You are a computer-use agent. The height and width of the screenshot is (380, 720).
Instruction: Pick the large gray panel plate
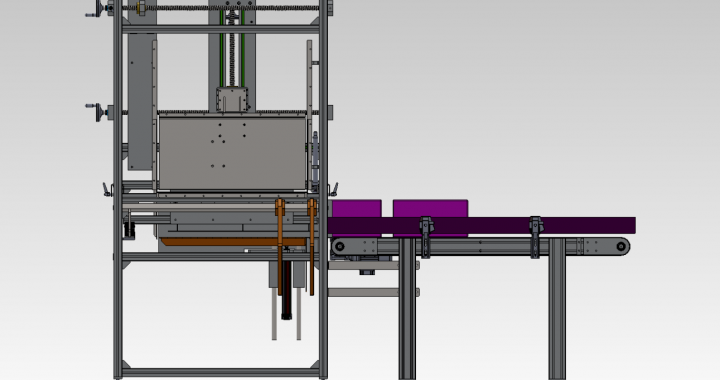232,152
